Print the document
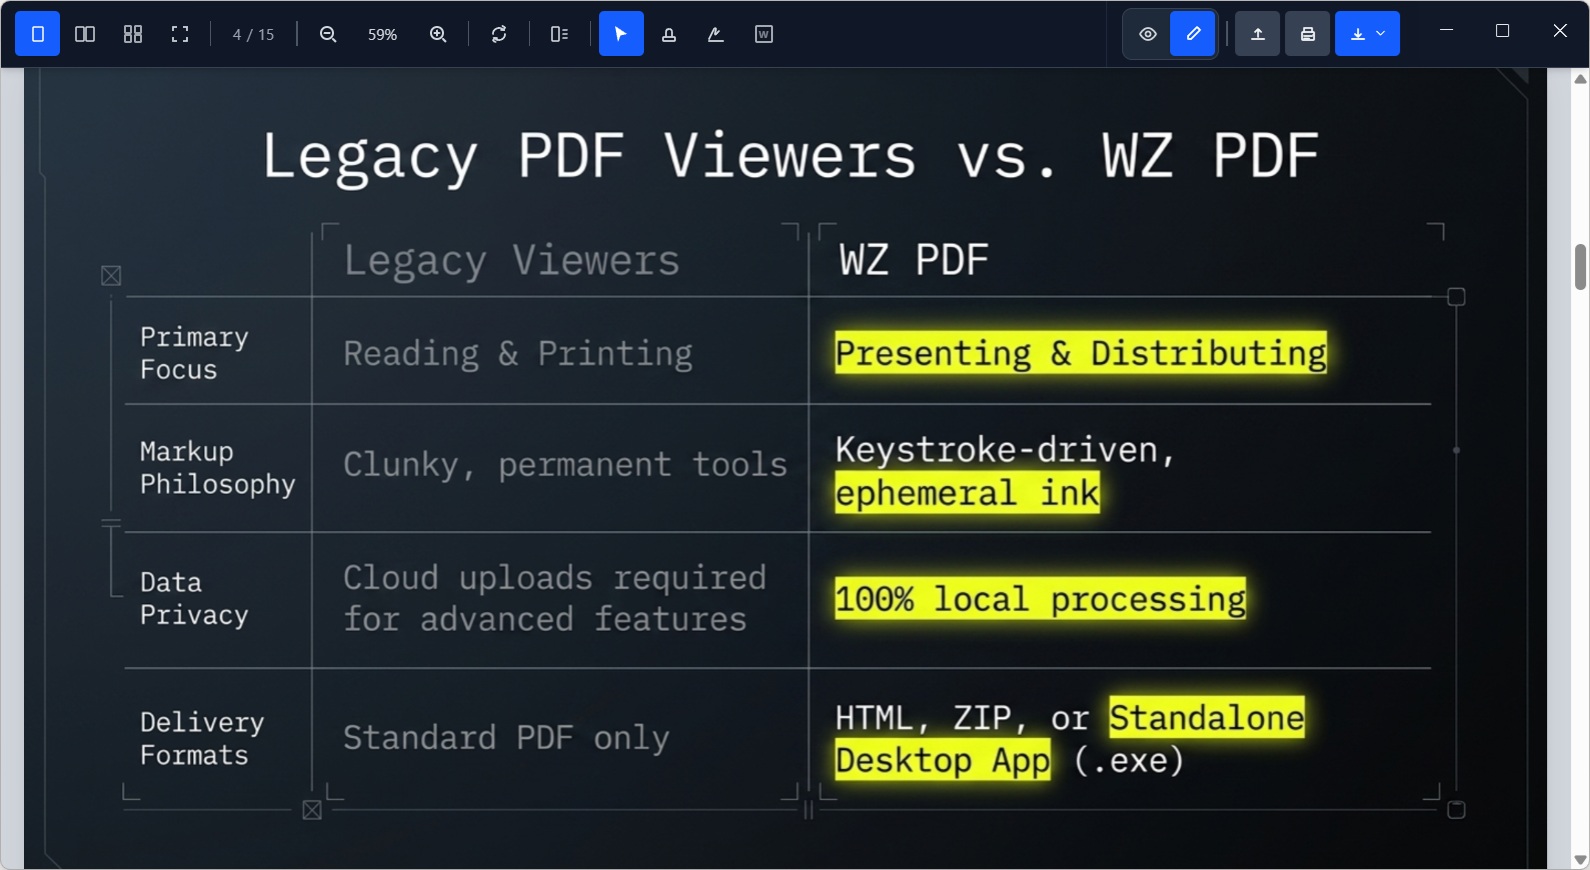 (x=1307, y=34)
